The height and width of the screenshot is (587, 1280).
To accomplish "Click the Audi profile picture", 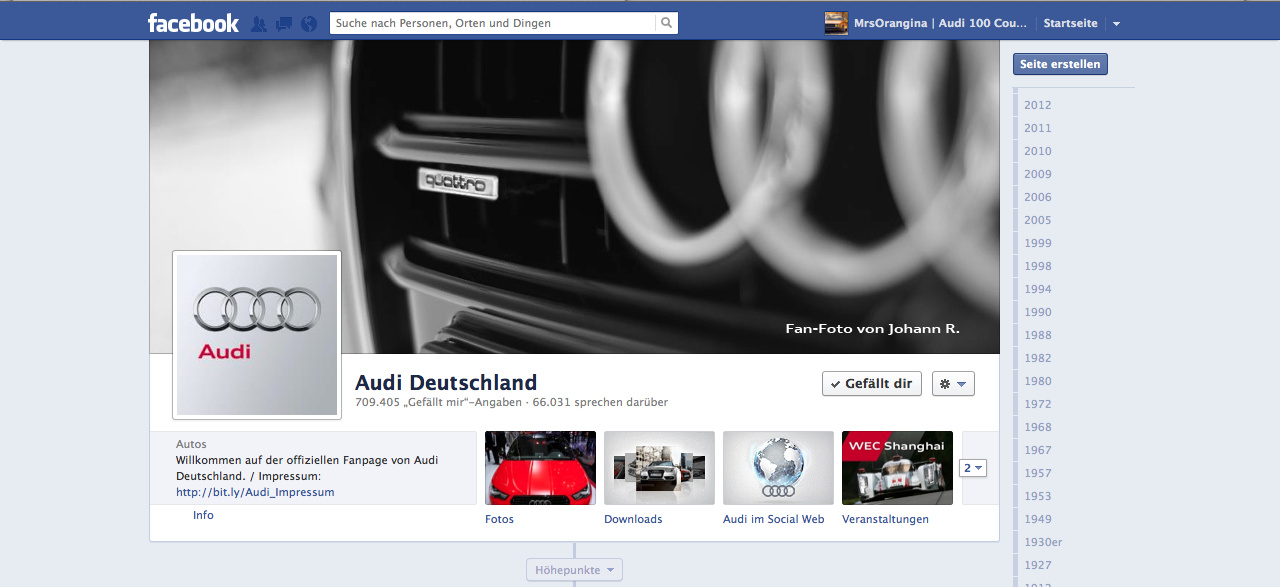I will click(257, 335).
